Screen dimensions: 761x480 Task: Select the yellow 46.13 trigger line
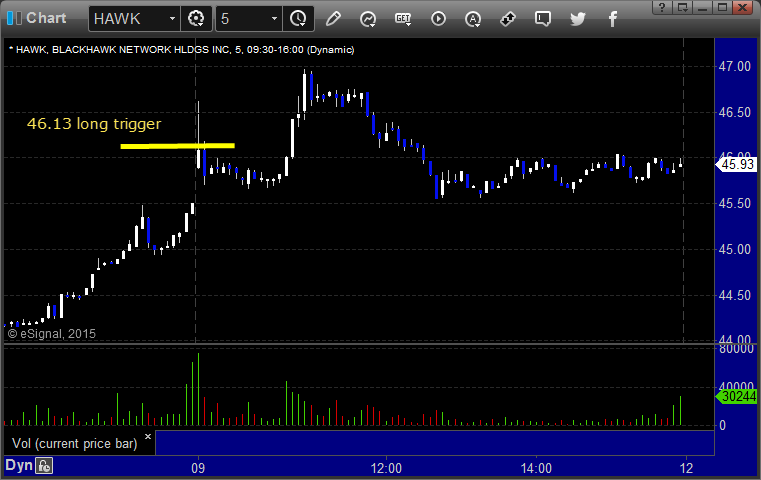pyautogui.click(x=178, y=146)
